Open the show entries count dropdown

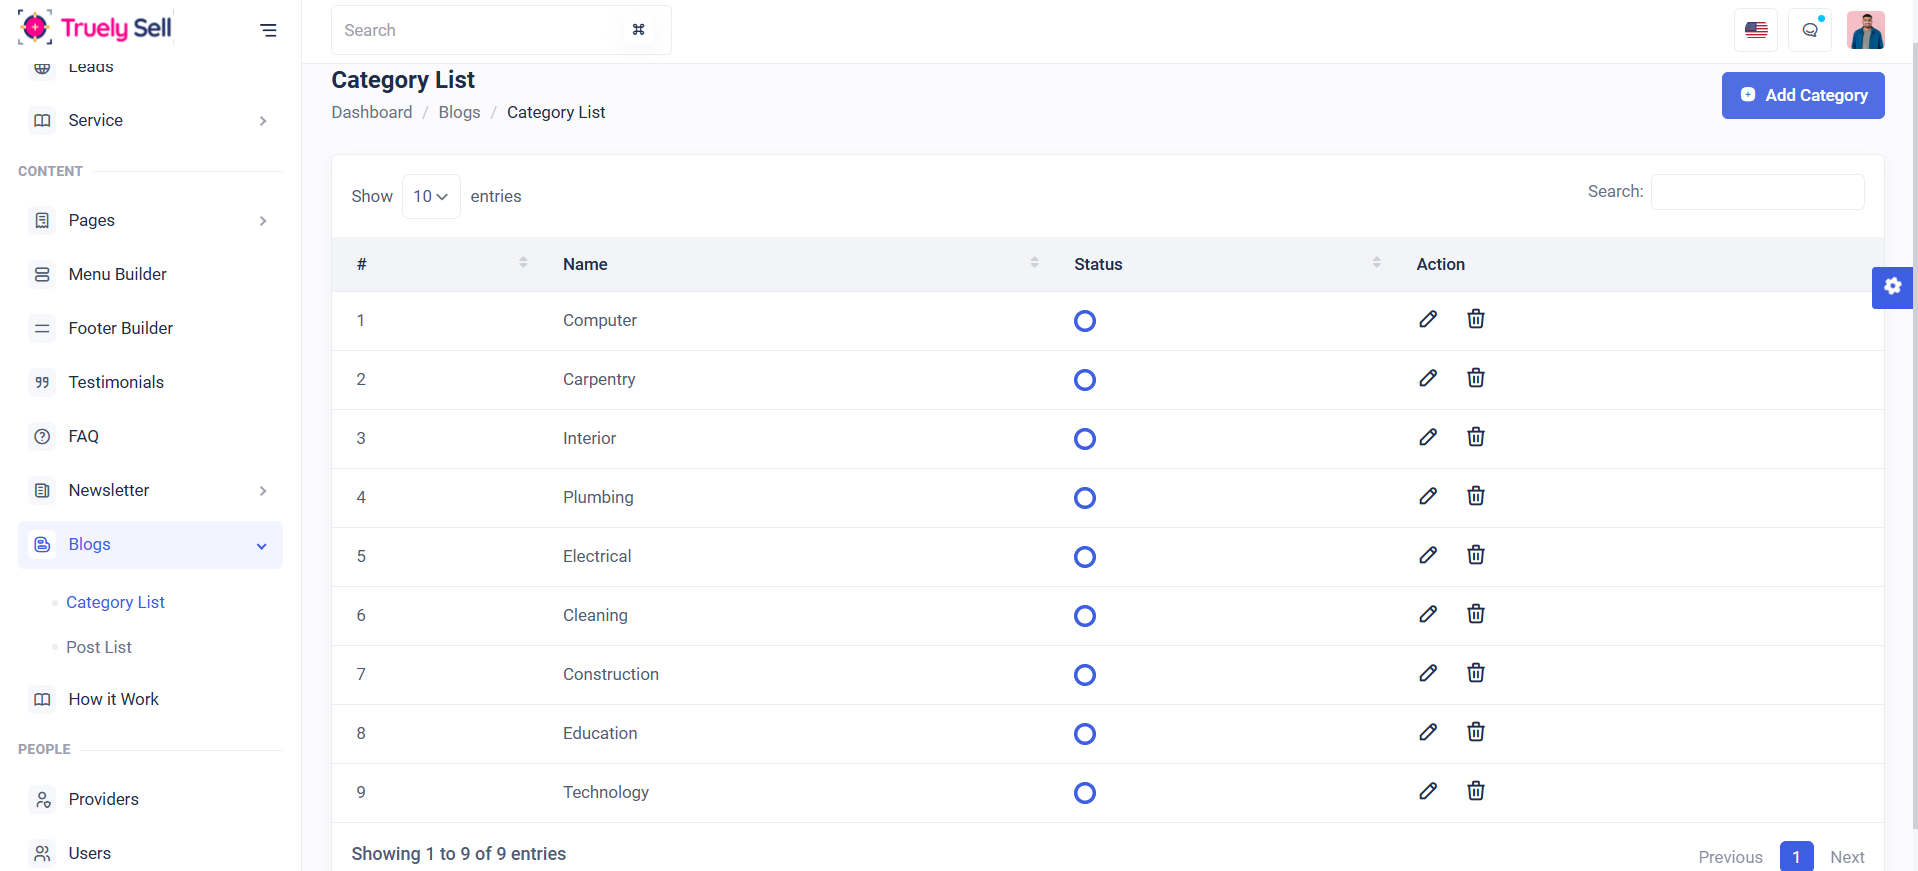[x=431, y=196]
